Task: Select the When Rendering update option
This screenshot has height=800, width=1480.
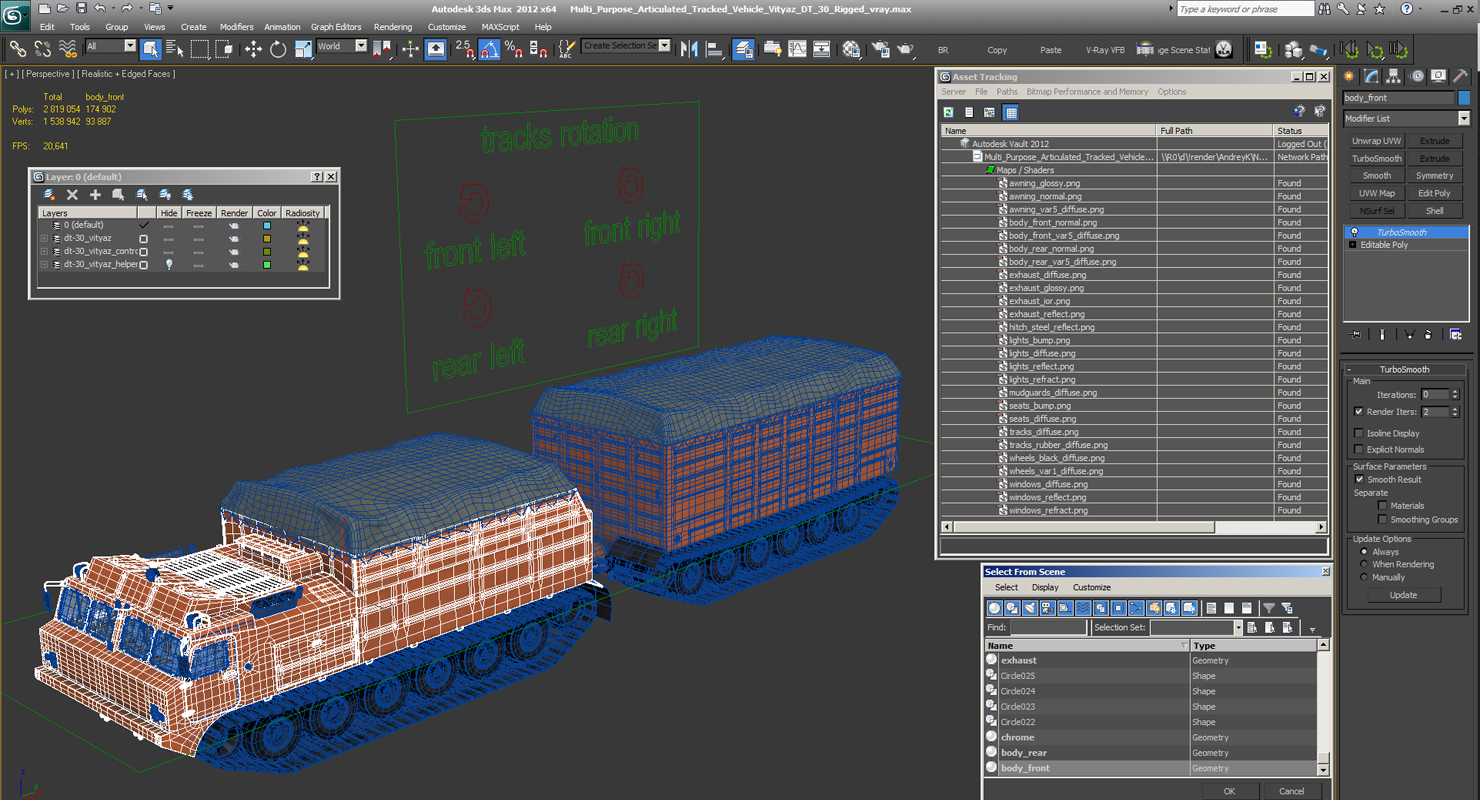Action: point(1364,564)
